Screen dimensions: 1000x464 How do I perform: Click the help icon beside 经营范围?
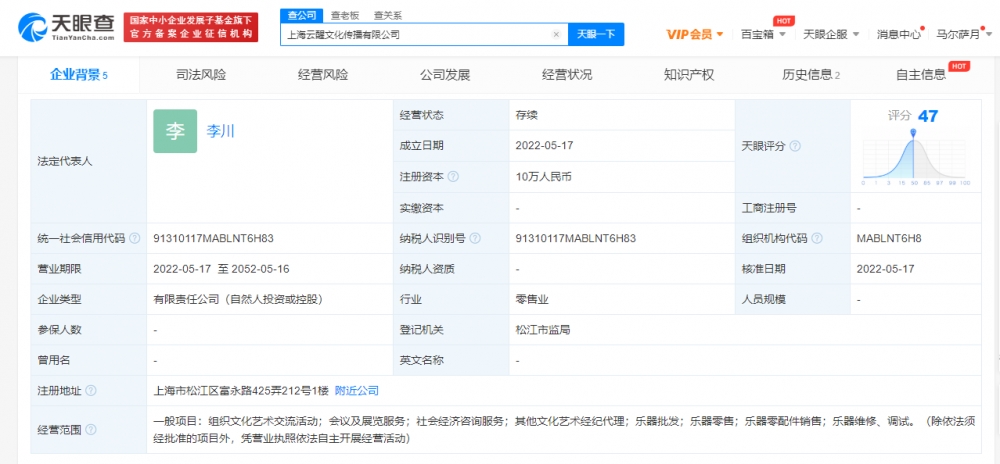coord(91,430)
